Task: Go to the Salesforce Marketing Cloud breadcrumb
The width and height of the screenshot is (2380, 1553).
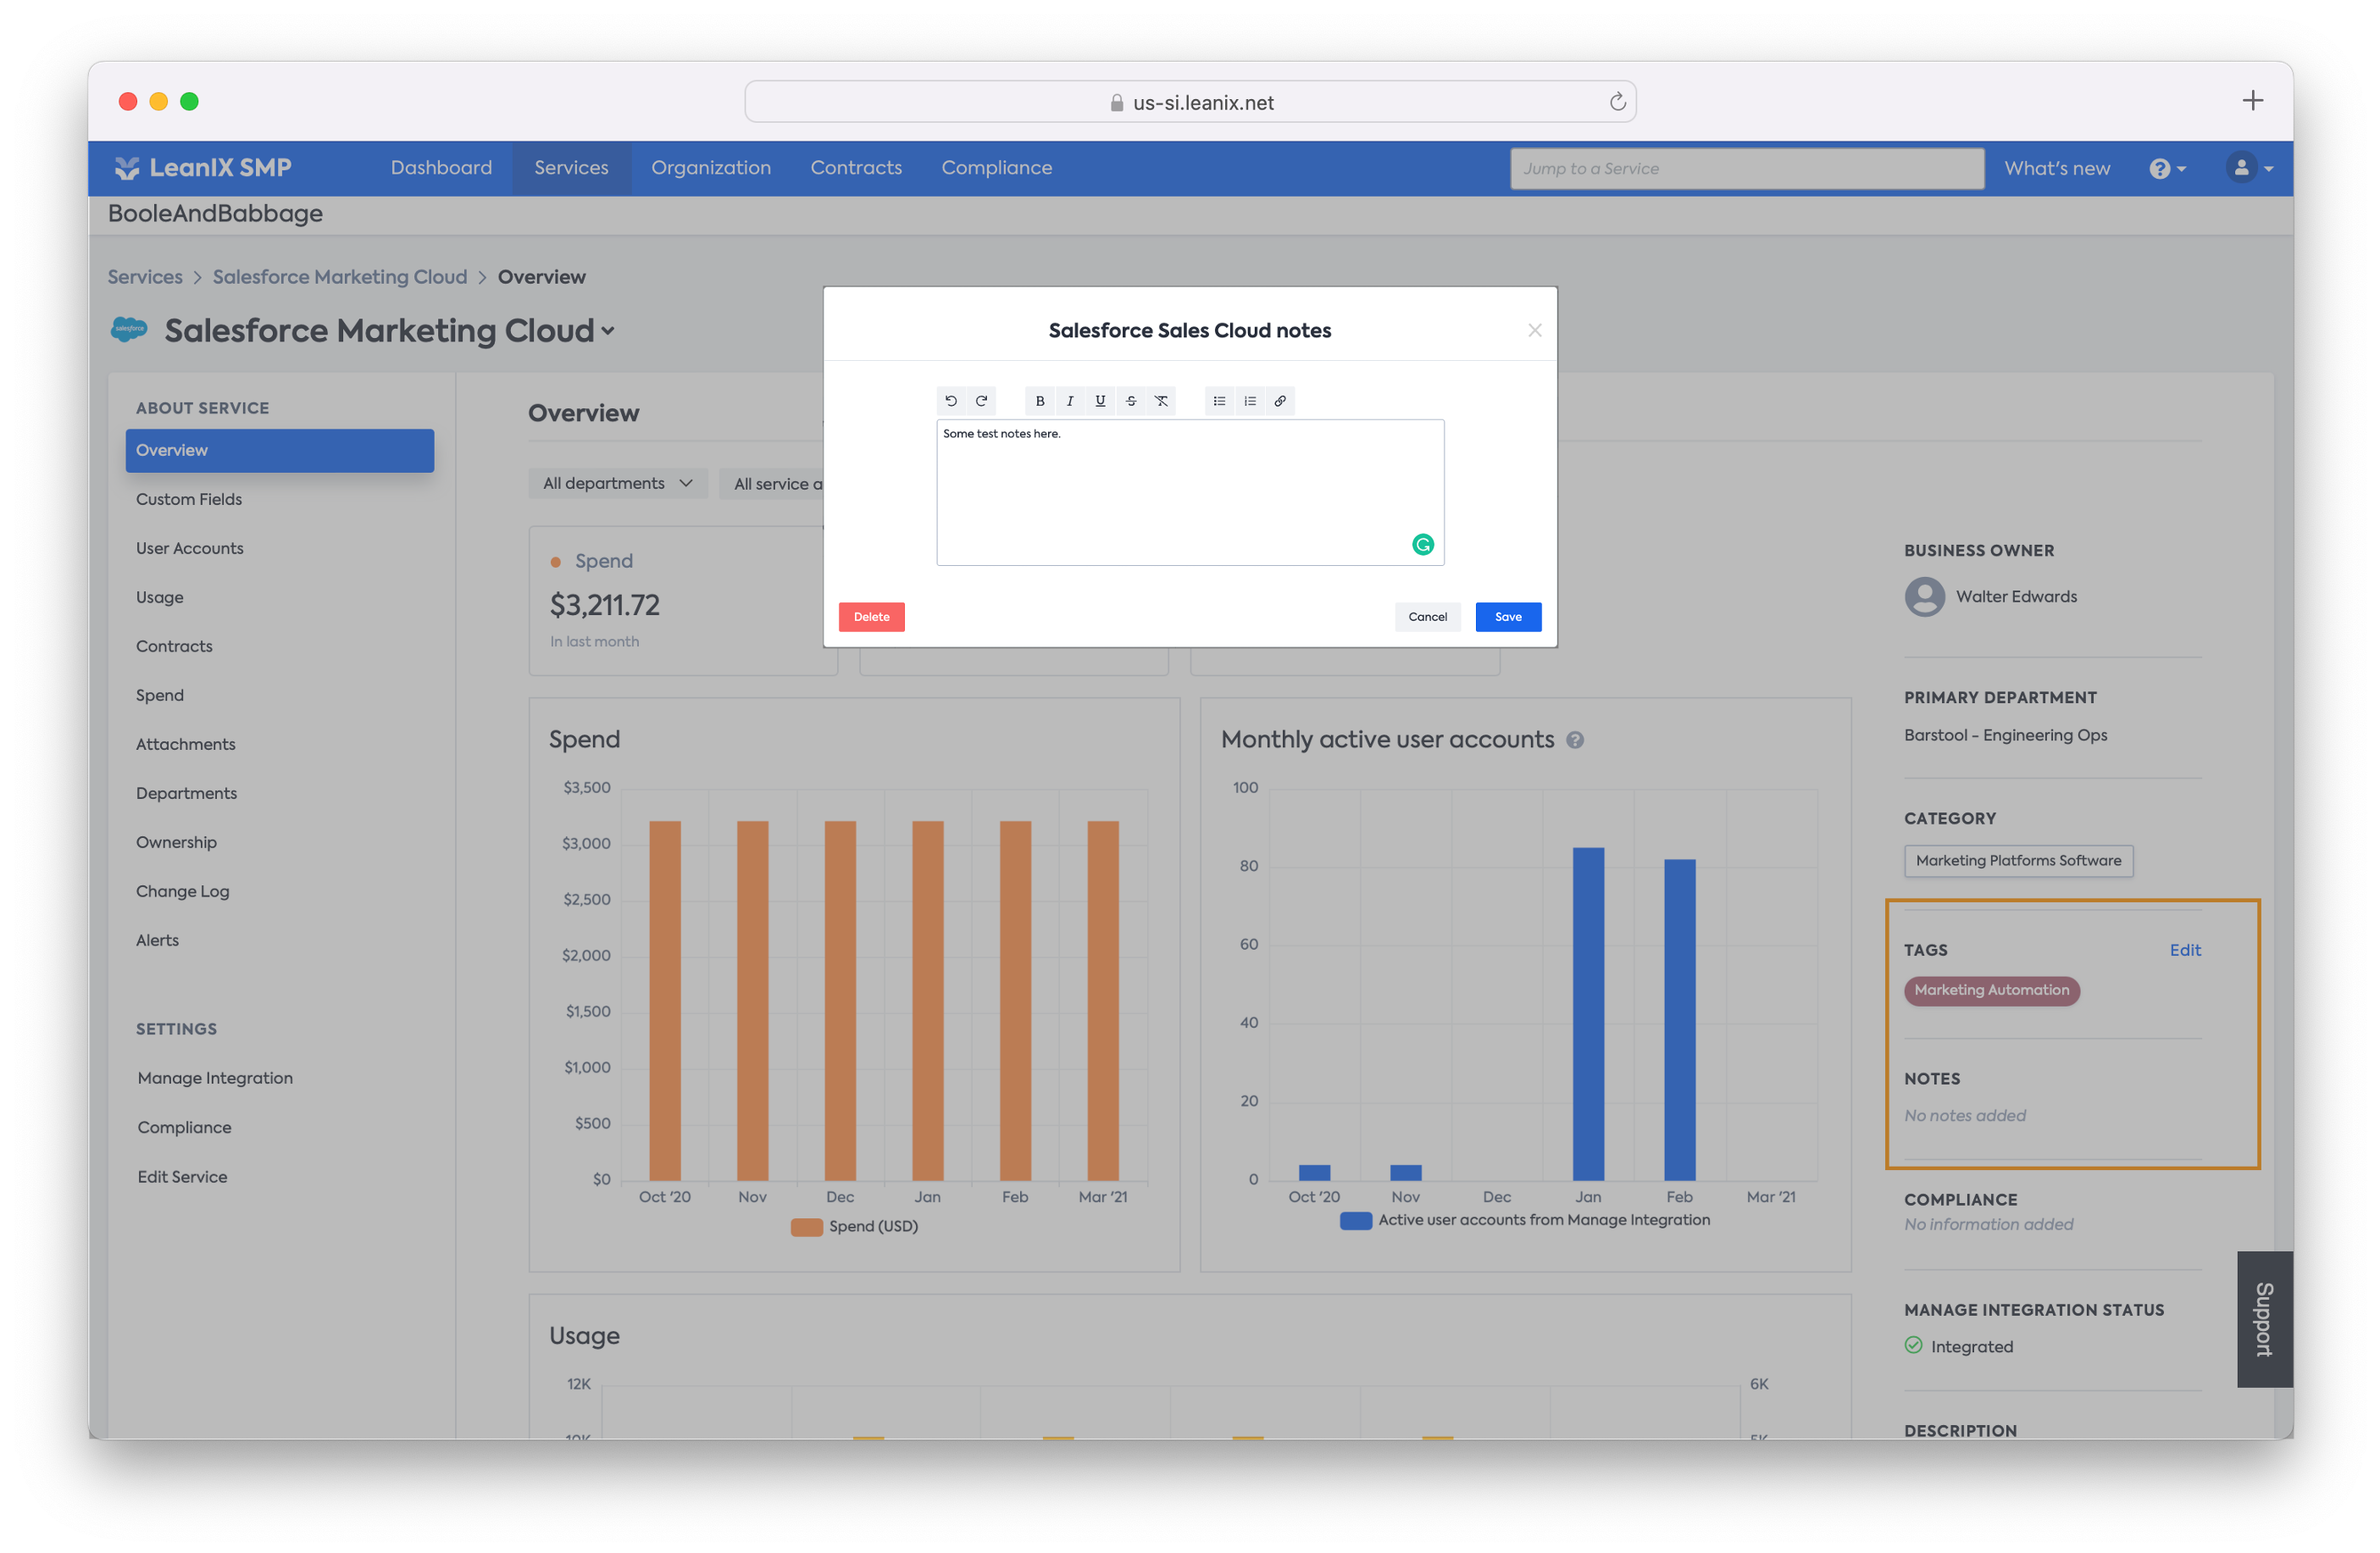Action: [x=339, y=277]
